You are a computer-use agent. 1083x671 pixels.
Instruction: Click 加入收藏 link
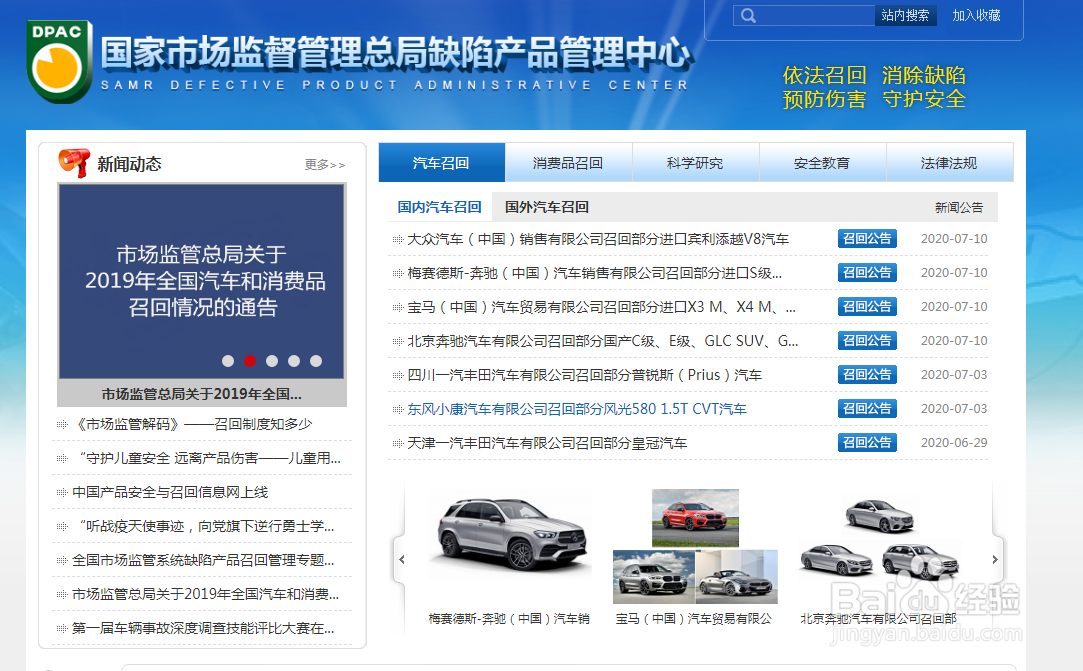click(x=977, y=15)
